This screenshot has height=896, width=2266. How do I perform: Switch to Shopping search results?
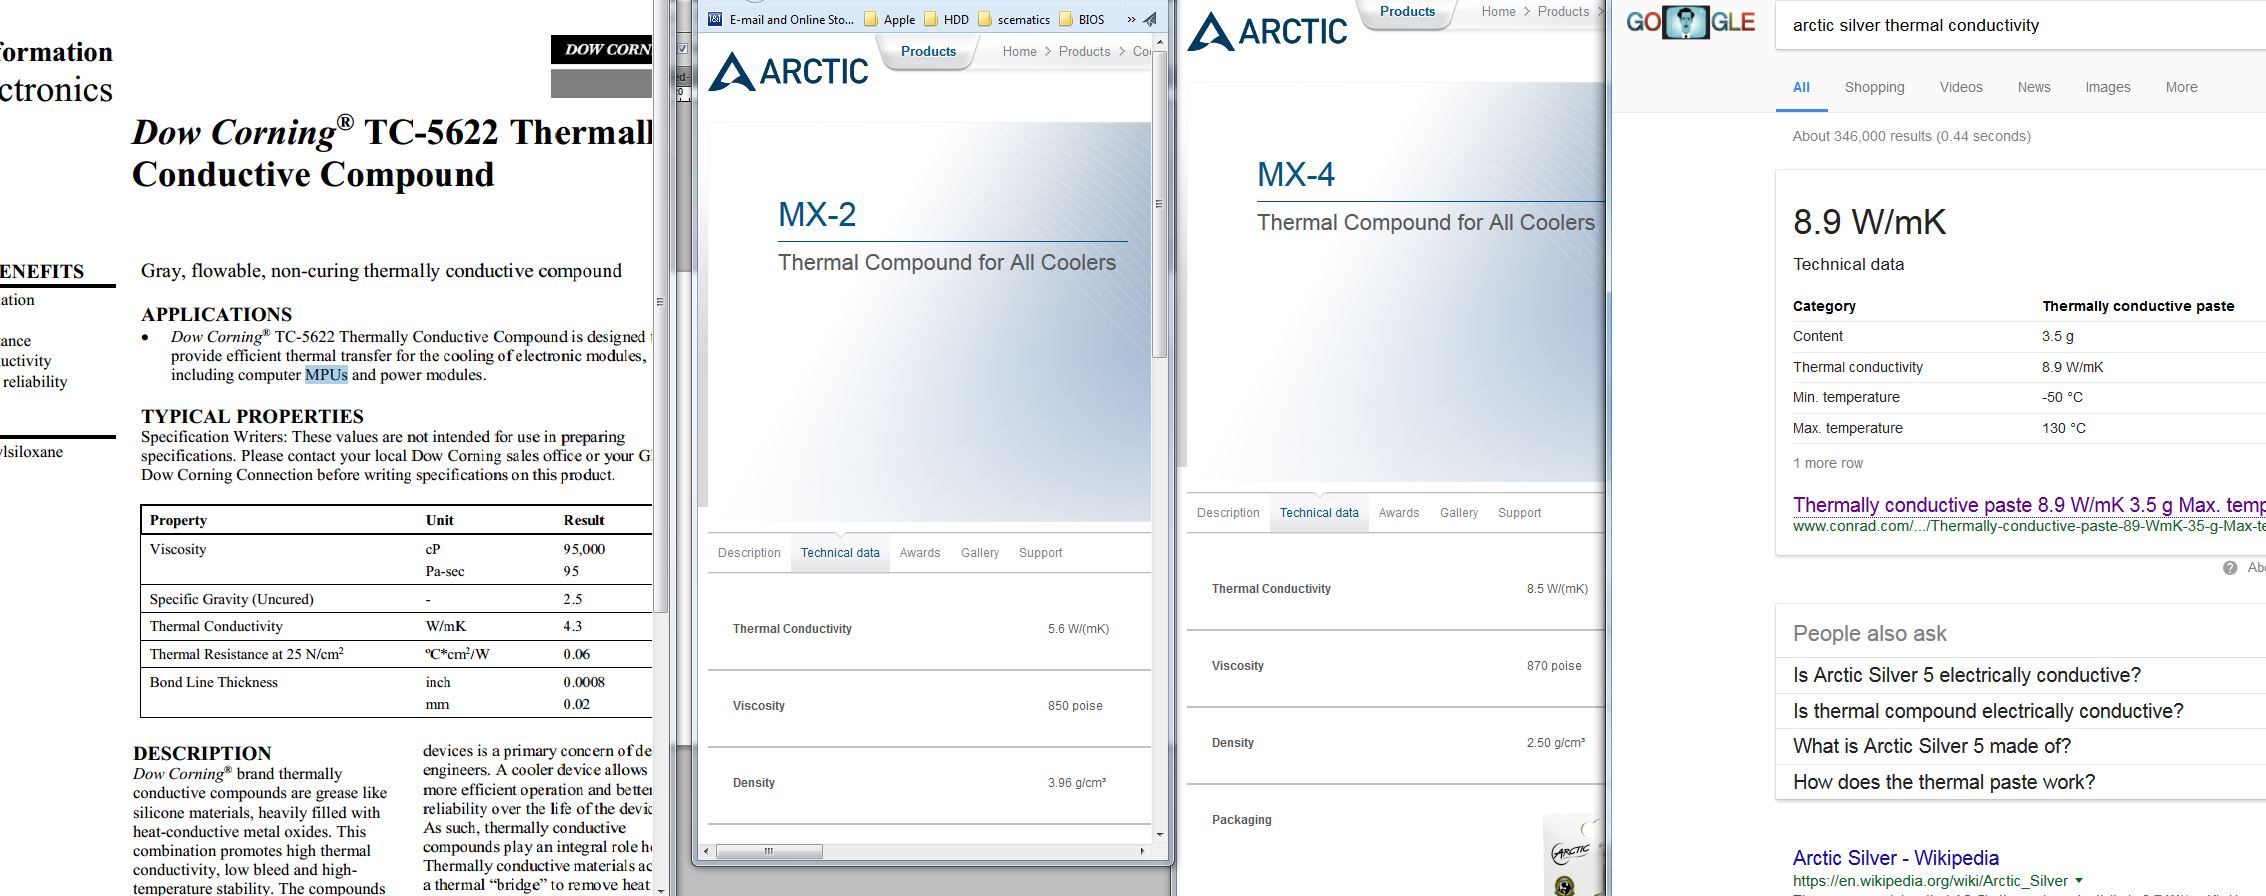[1874, 87]
